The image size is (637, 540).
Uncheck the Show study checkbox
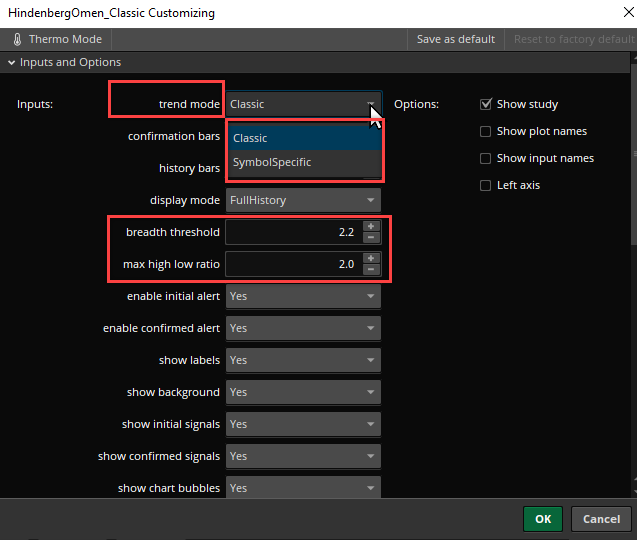pos(485,104)
